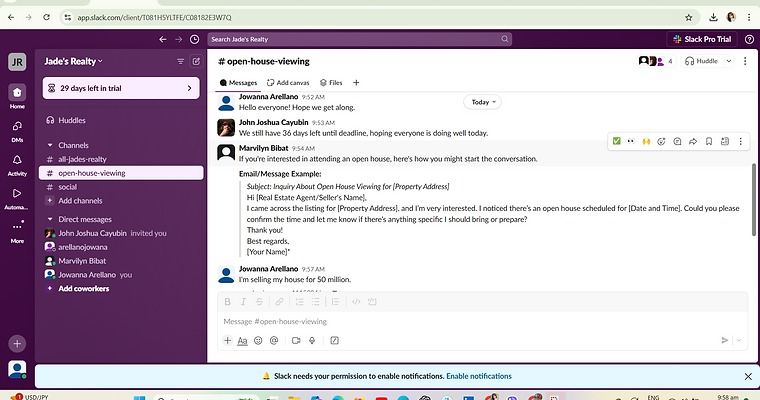Open Slack history clock icon
760x400 pixels.
(x=194, y=39)
